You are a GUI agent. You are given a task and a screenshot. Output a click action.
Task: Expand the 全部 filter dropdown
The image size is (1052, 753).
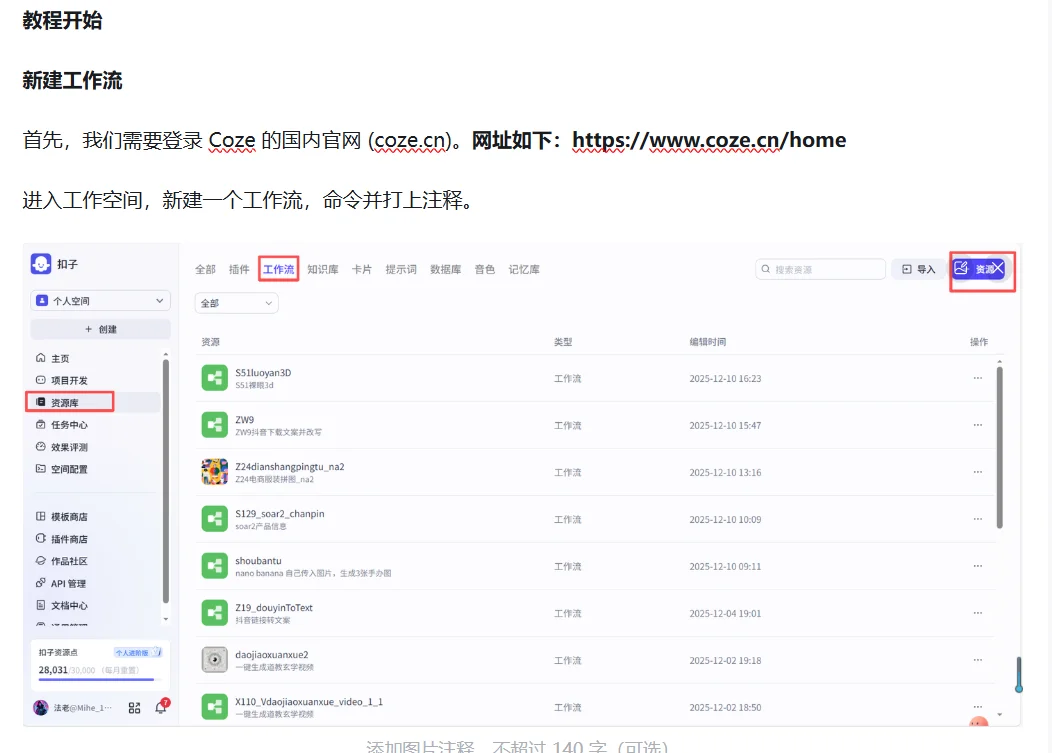click(x=237, y=303)
